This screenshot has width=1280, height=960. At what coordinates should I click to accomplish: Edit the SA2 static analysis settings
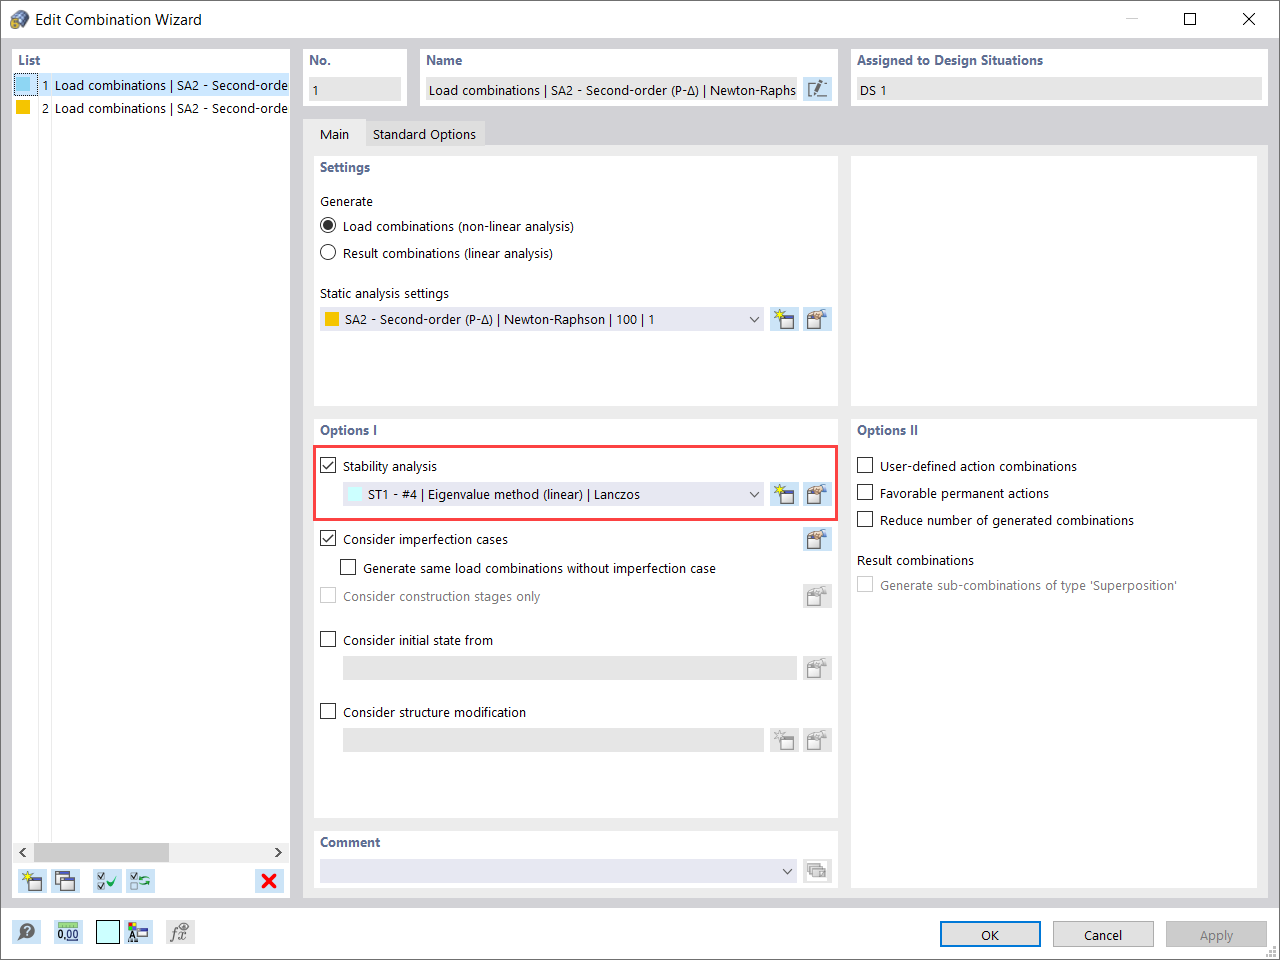[817, 319]
